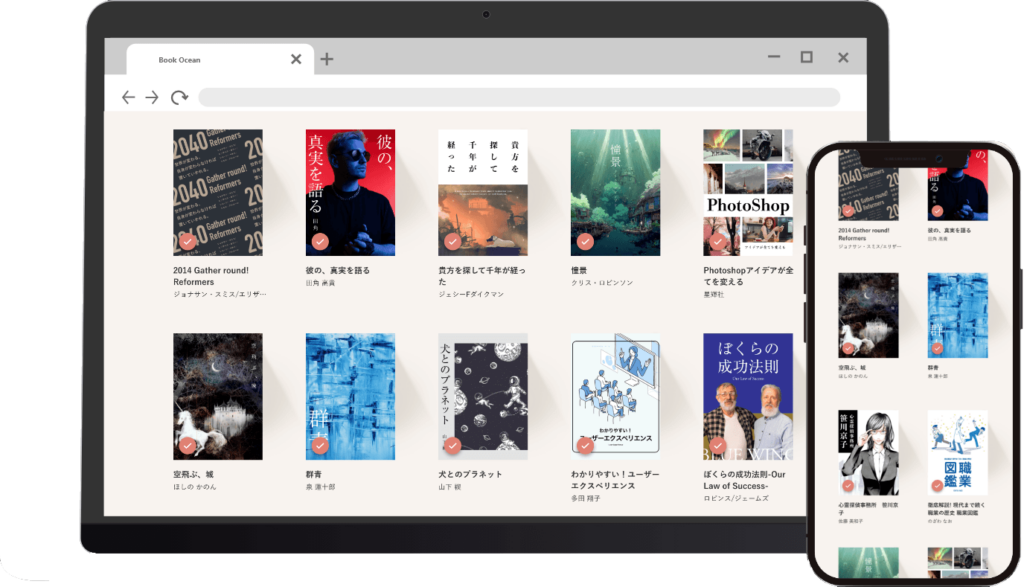Click title 貴方を探して千年が経った
The height and width of the screenshot is (587, 1024).
pos(482,276)
